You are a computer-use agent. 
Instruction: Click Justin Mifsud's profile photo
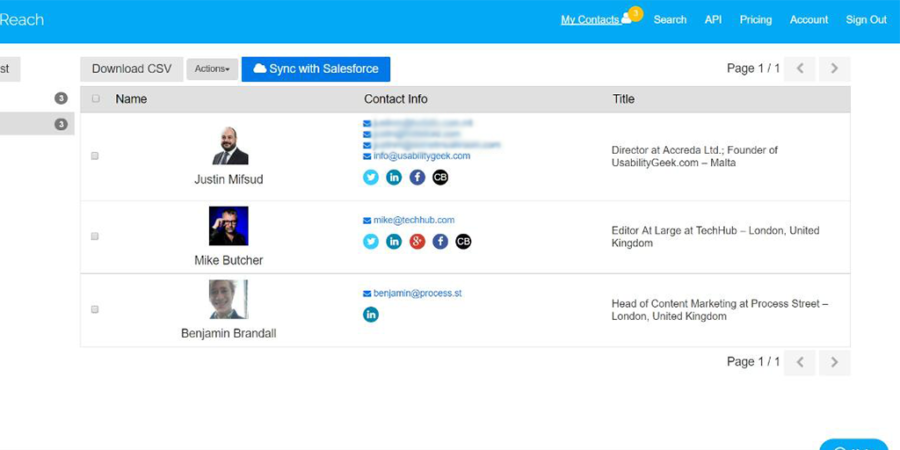click(229, 145)
